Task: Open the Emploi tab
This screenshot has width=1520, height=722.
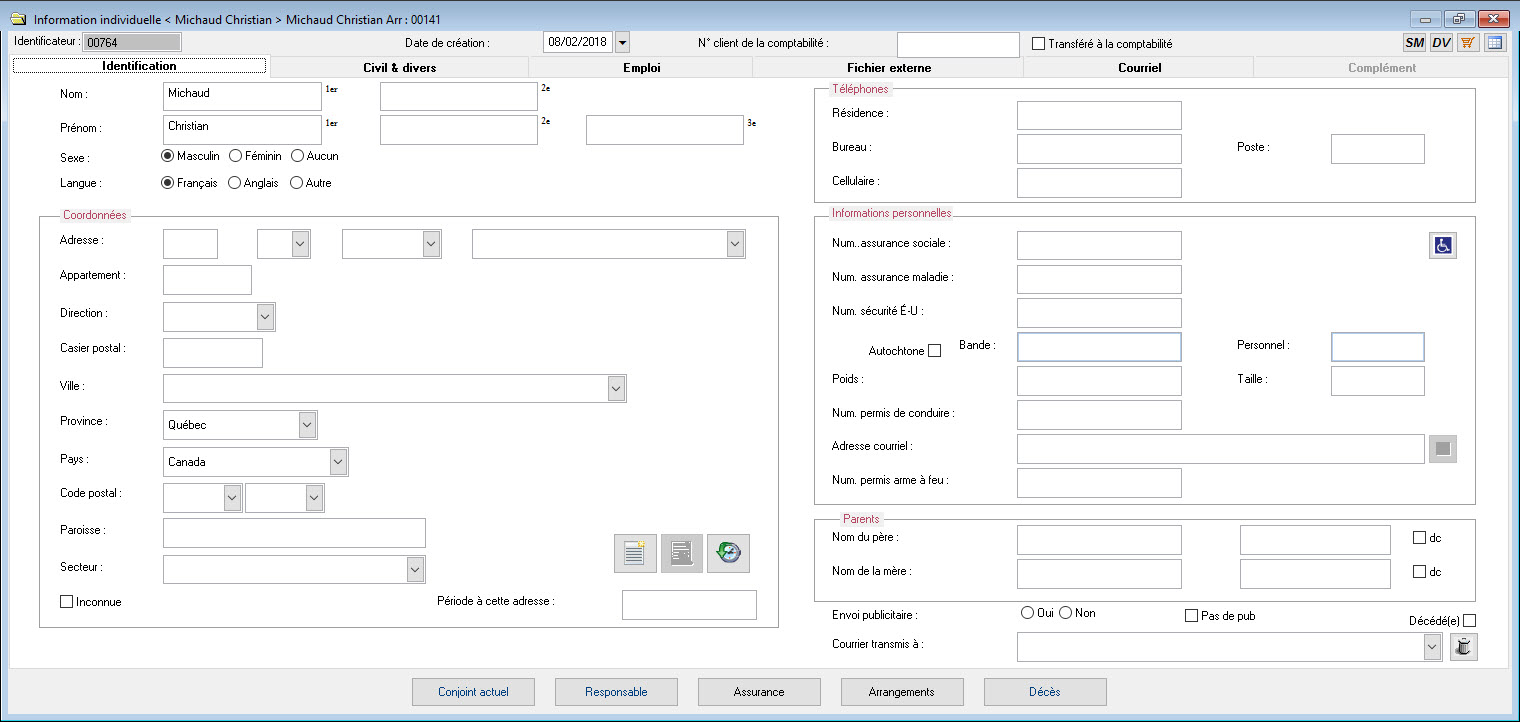Action: click(640, 68)
